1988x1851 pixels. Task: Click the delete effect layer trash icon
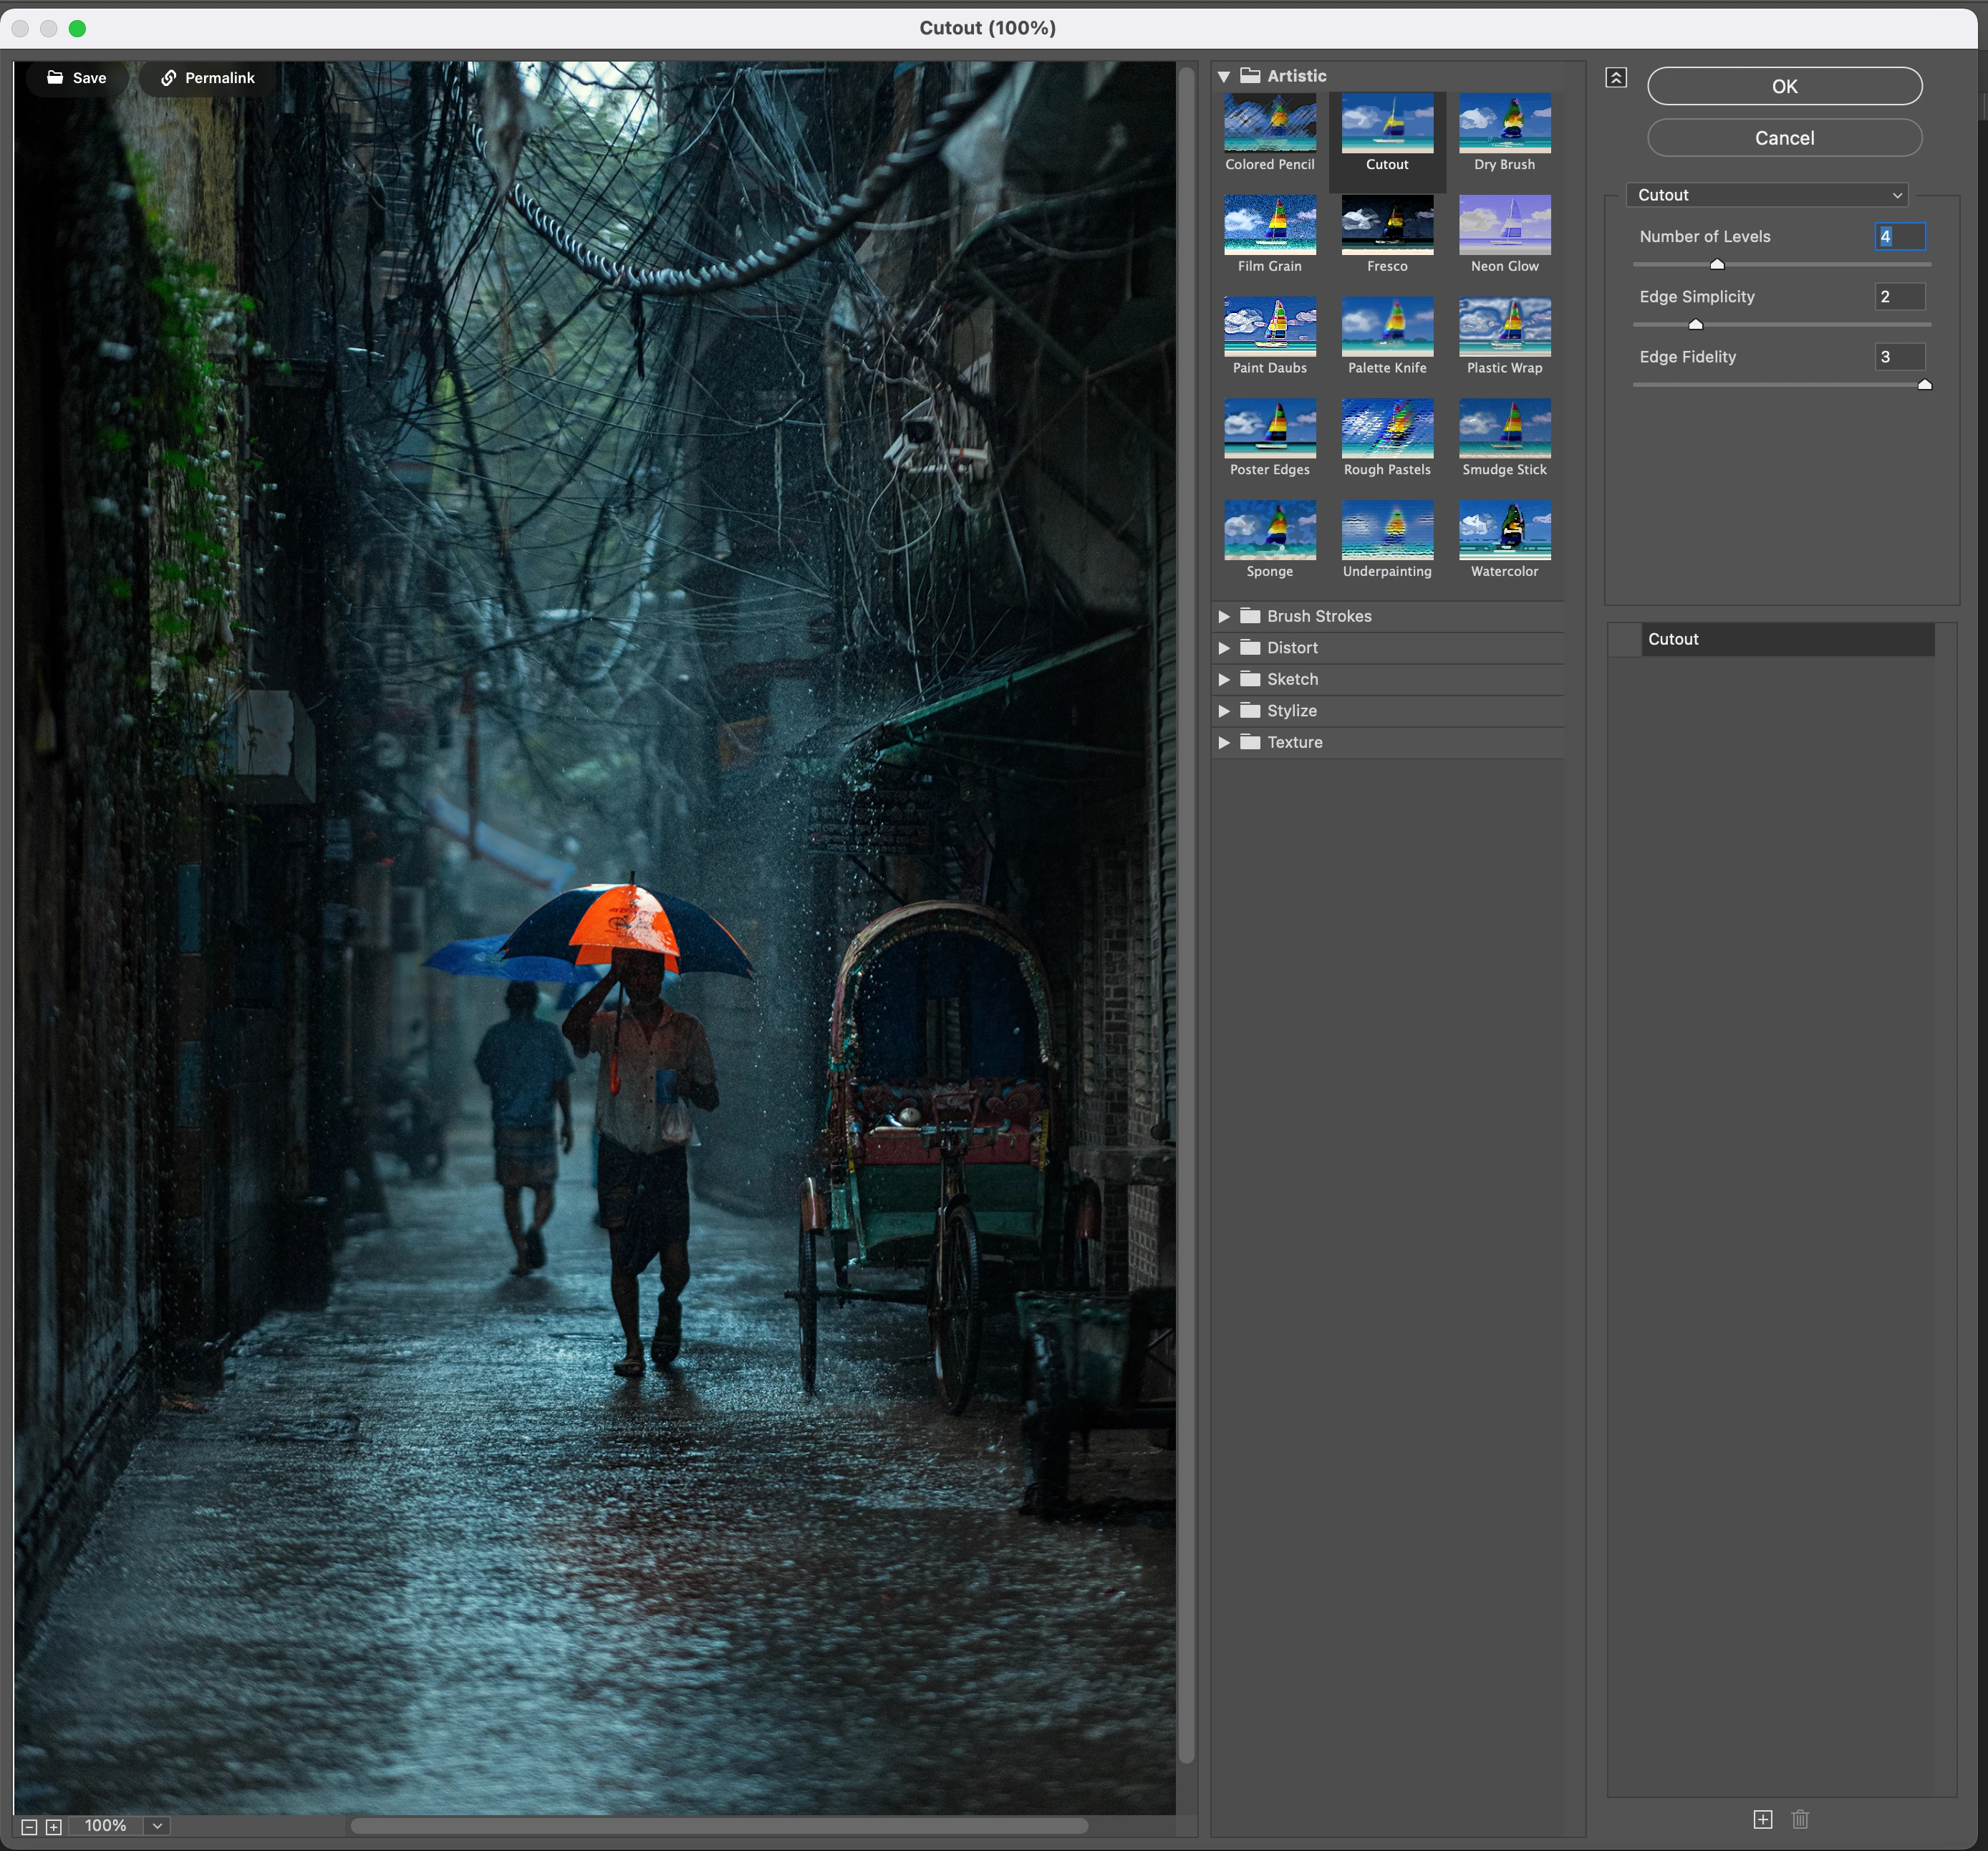tap(1800, 1819)
